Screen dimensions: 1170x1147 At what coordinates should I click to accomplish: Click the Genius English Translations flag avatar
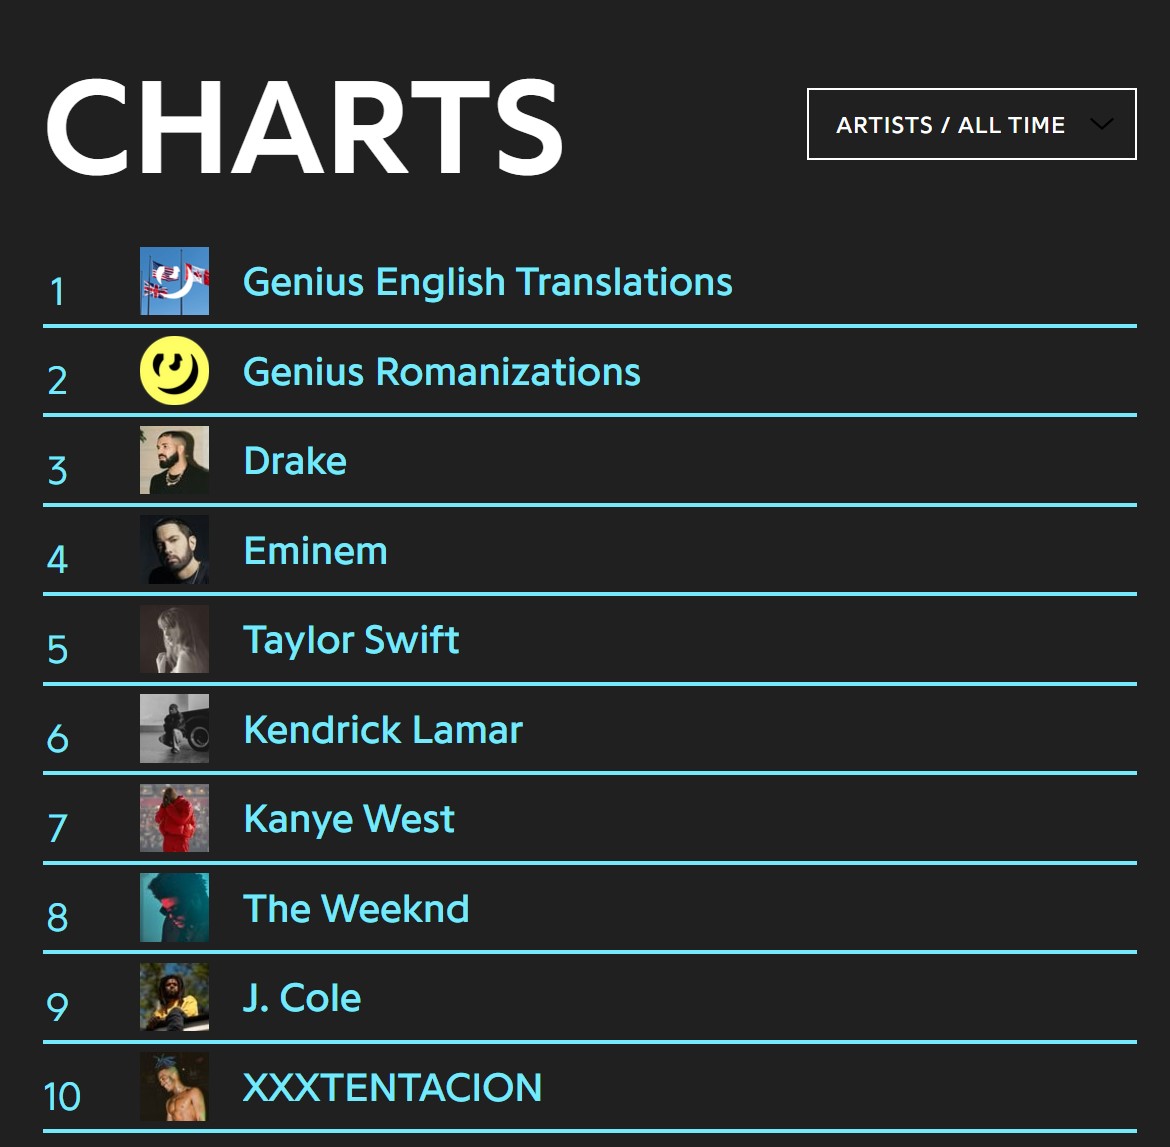(x=174, y=282)
